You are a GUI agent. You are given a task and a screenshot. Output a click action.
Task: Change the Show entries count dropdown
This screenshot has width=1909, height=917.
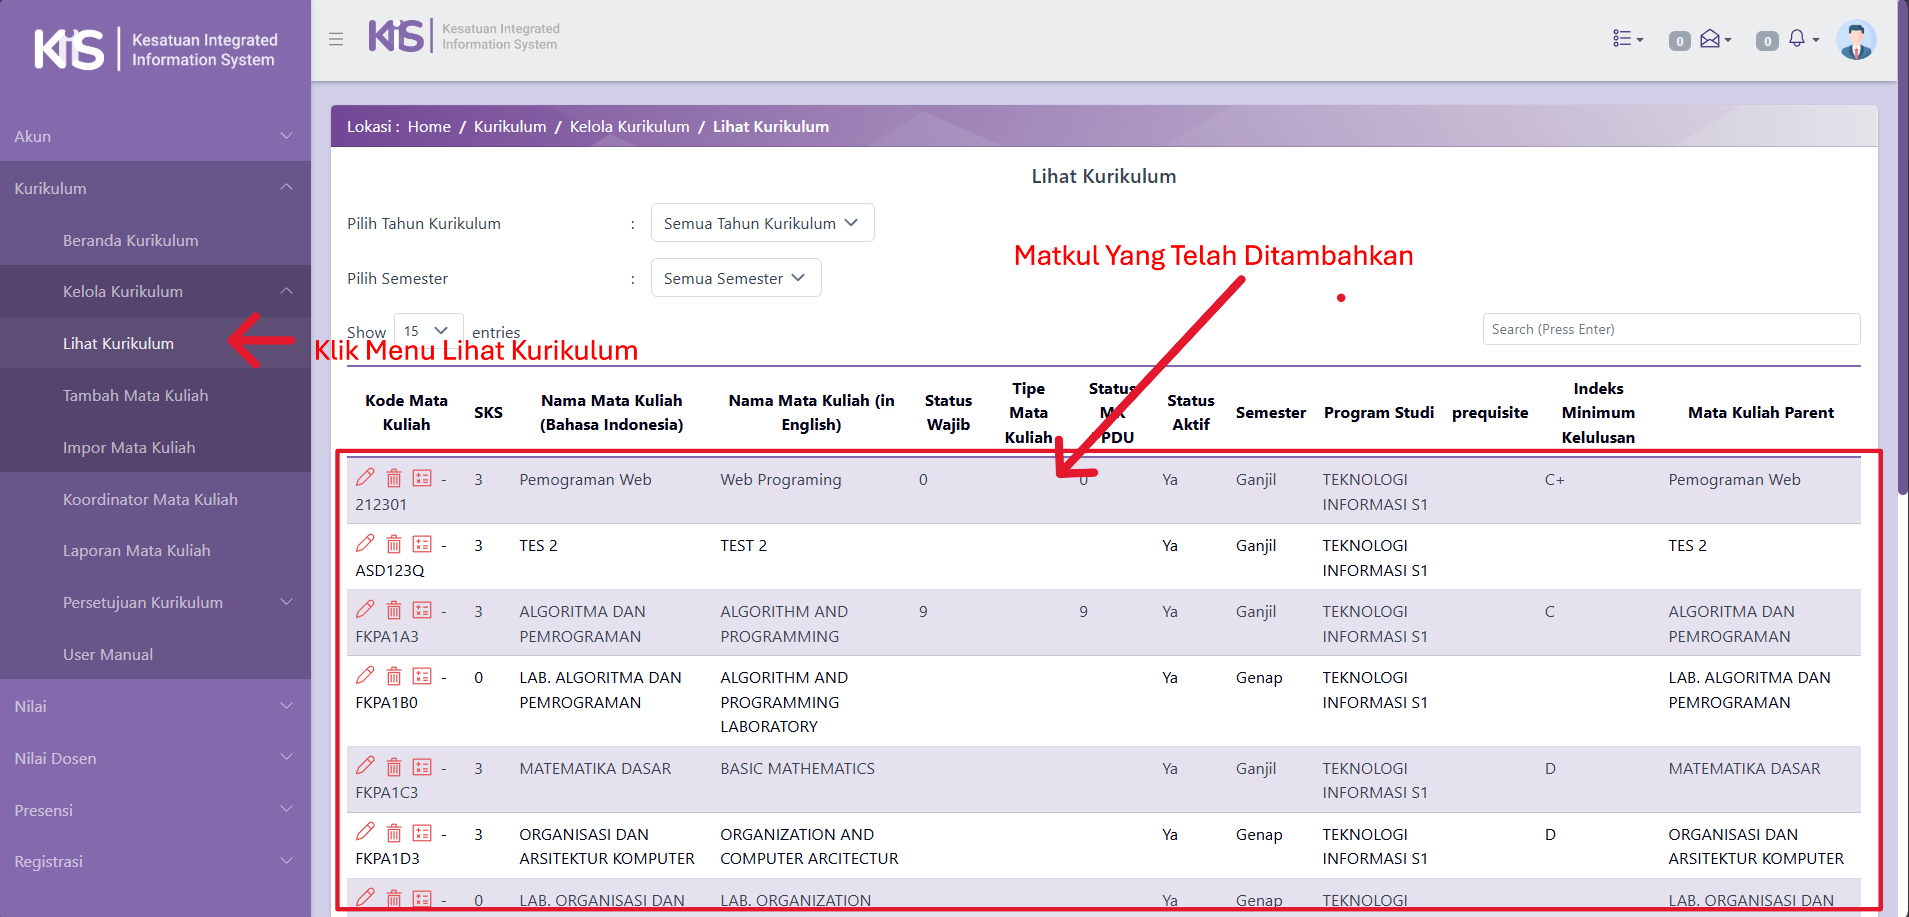click(x=427, y=331)
